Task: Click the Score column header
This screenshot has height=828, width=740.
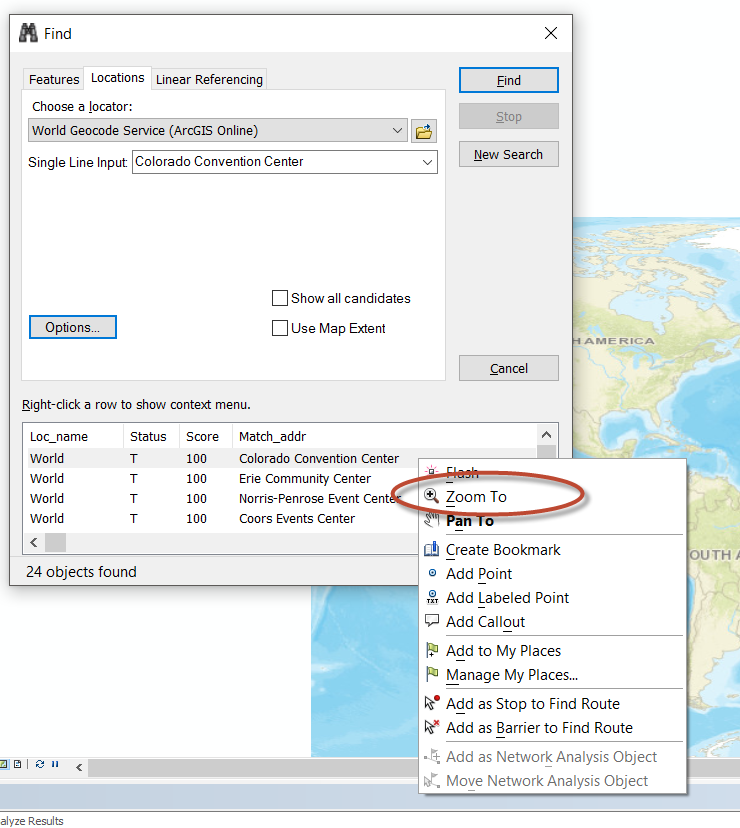Action: tap(206, 436)
